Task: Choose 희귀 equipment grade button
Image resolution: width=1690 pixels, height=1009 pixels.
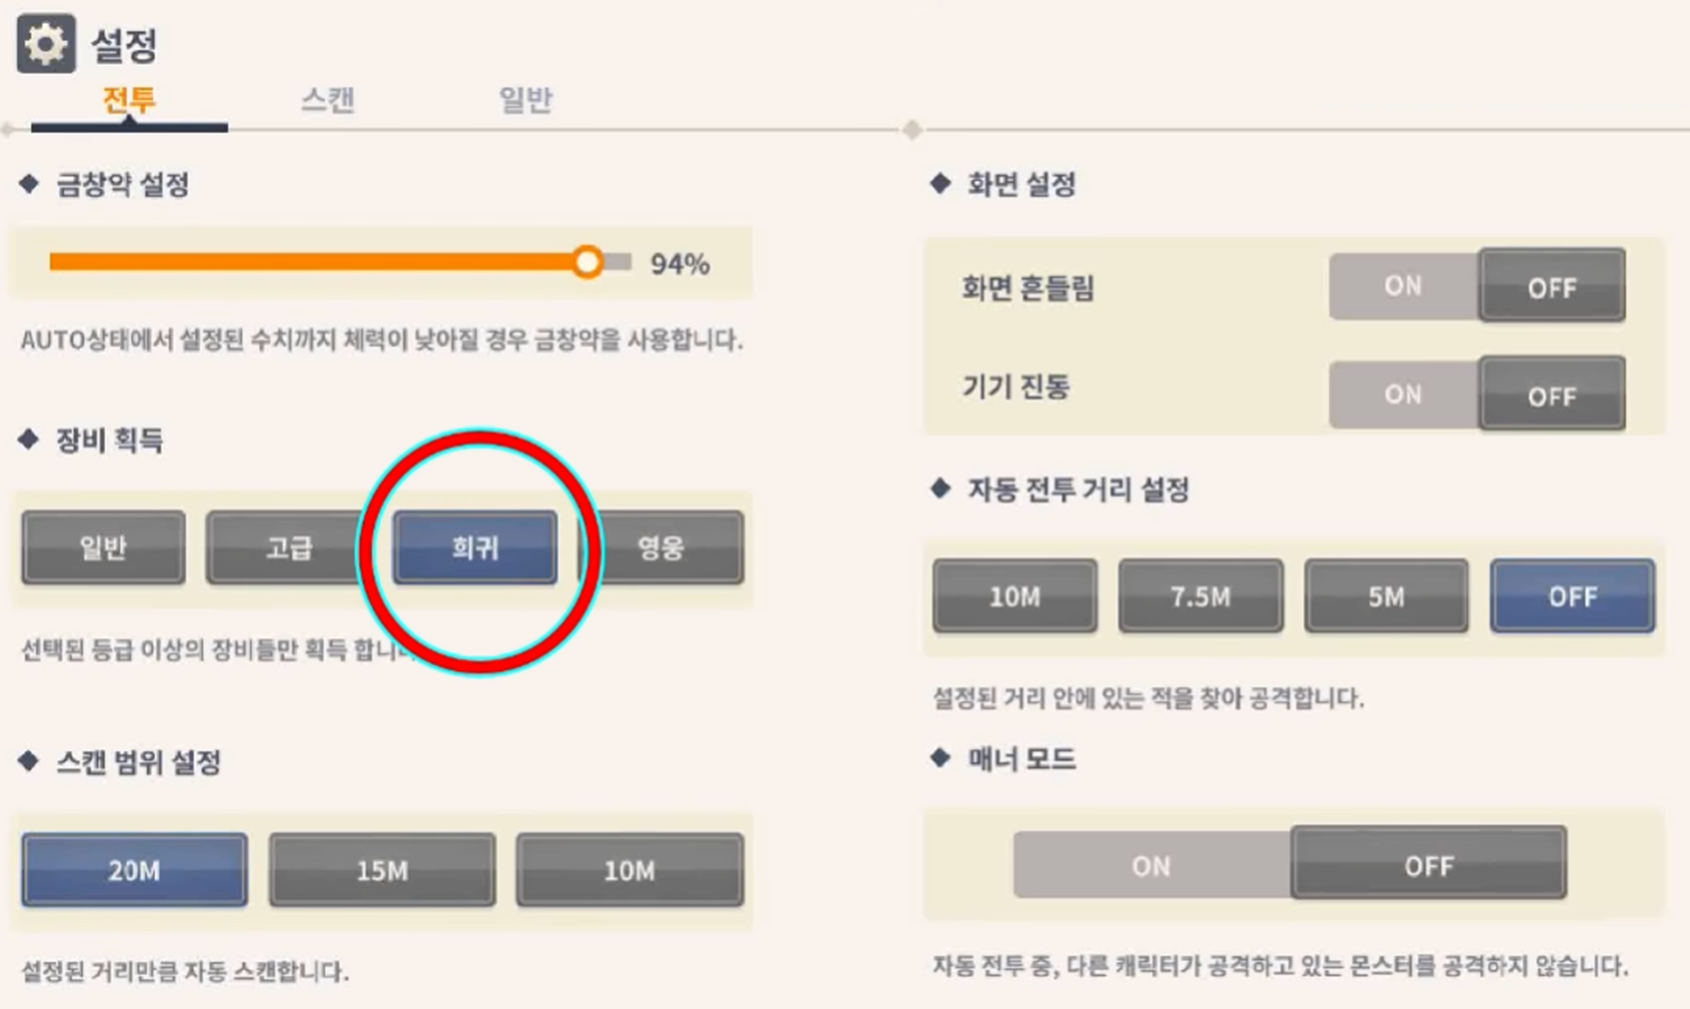Action: pyautogui.click(x=475, y=548)
